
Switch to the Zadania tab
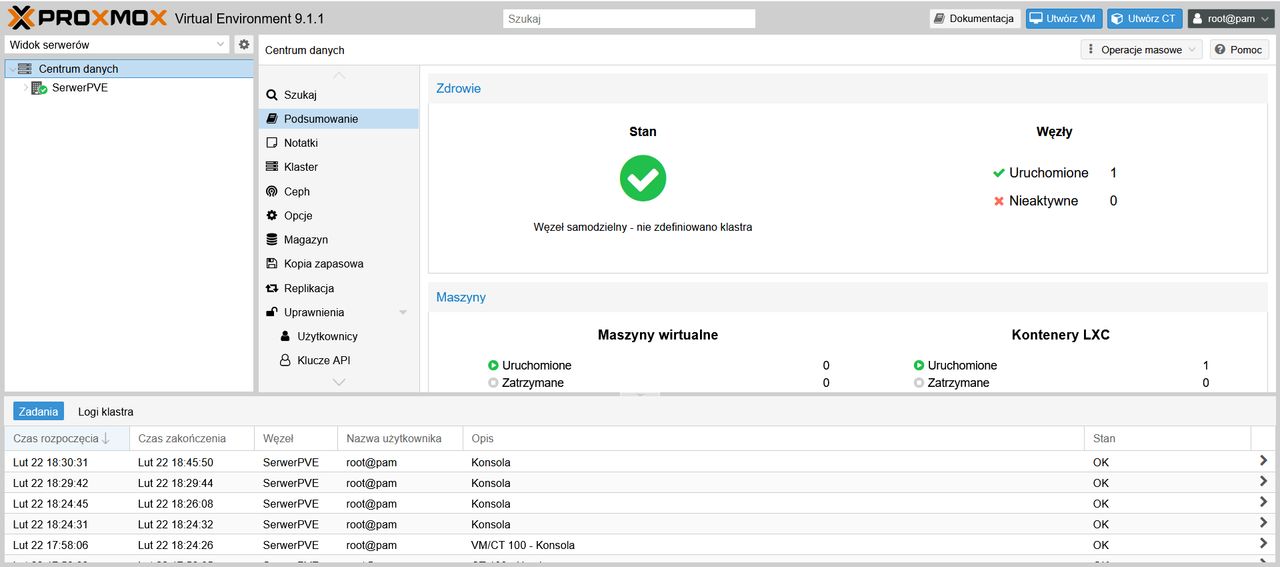tap(39, 411)
